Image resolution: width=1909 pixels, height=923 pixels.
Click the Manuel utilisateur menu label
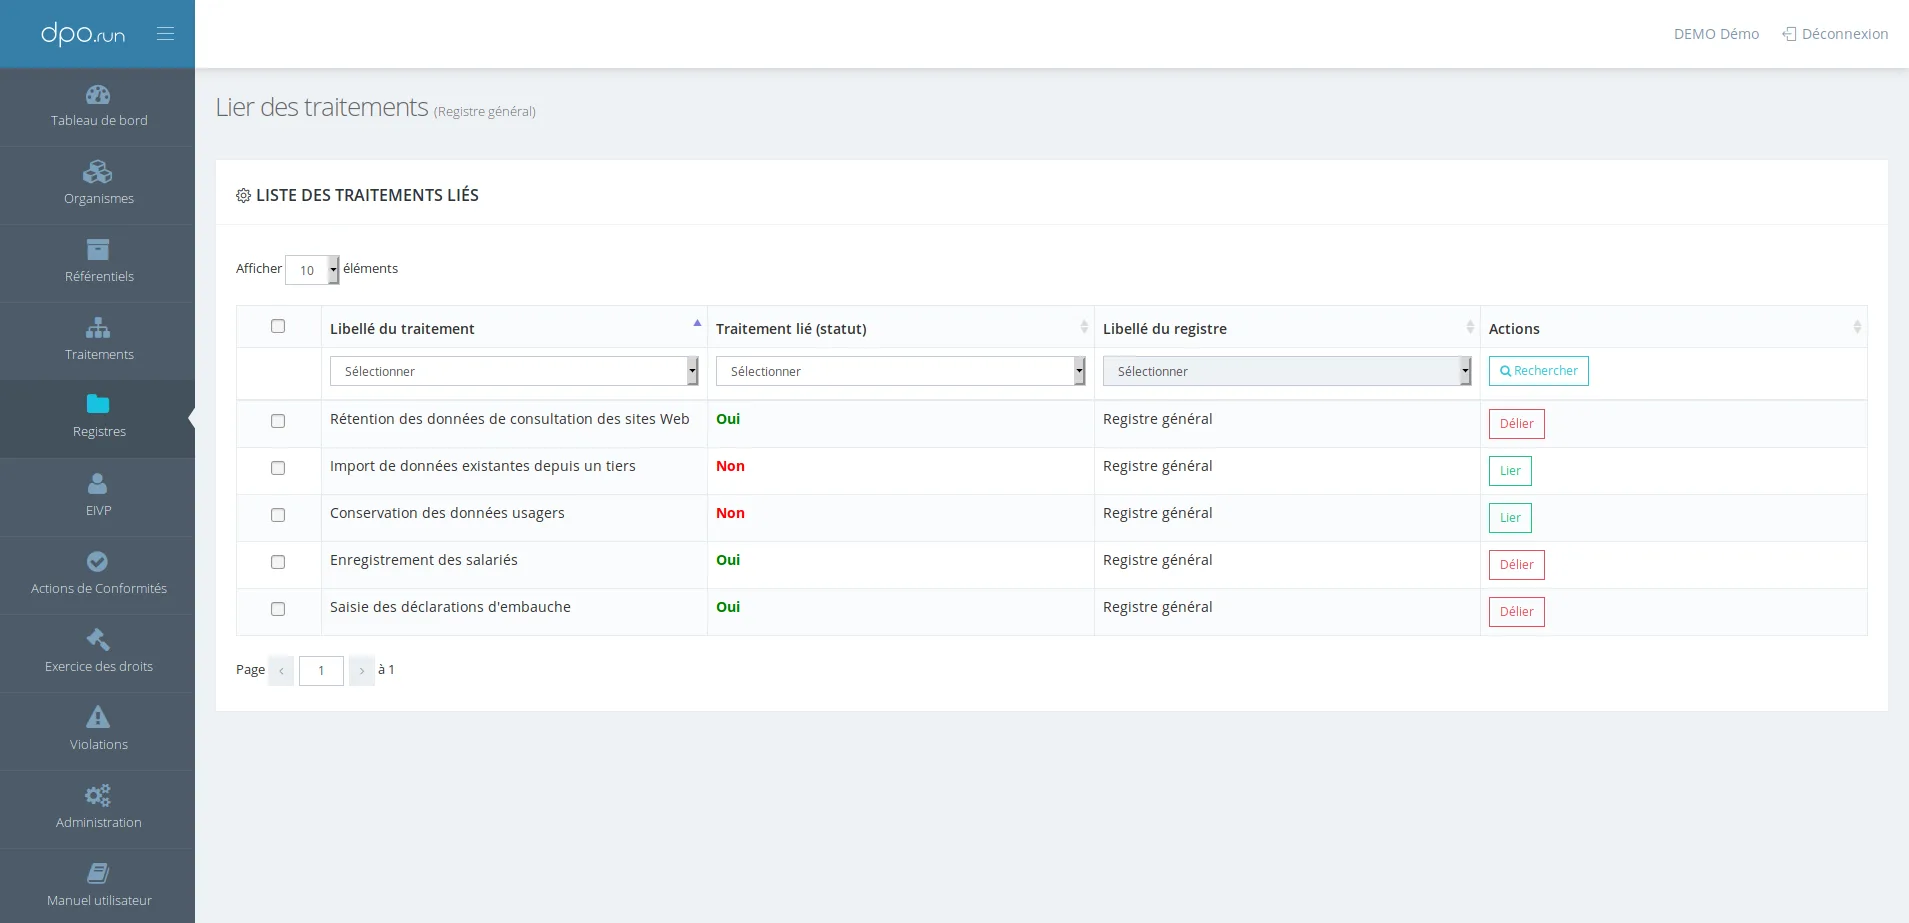(x=99, y=900)
